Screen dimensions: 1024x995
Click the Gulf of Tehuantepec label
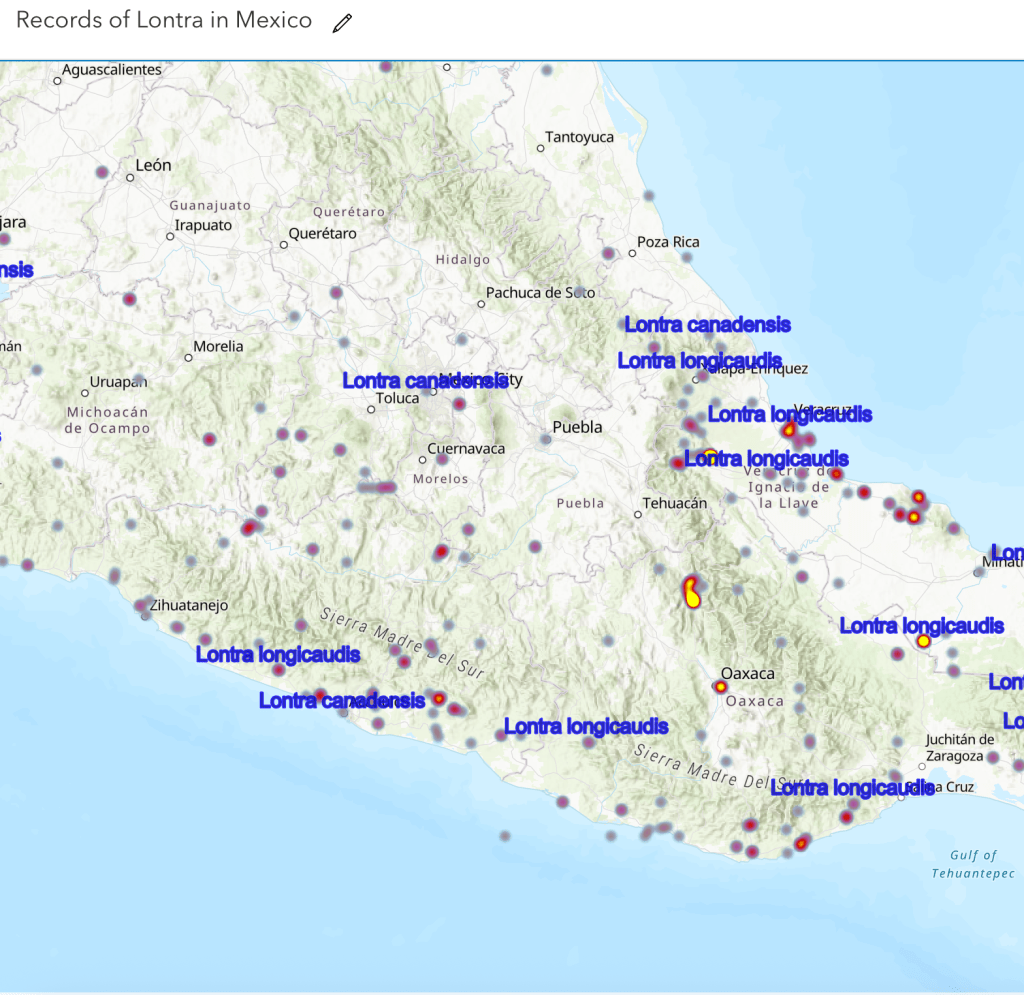point(973,864)
